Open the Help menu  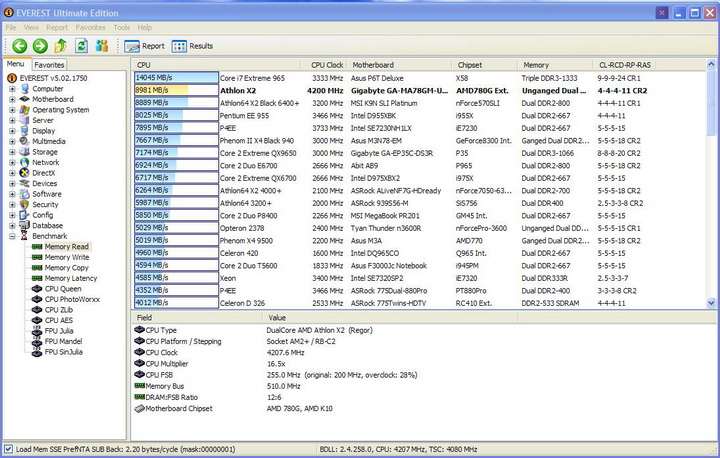point(145,28)
